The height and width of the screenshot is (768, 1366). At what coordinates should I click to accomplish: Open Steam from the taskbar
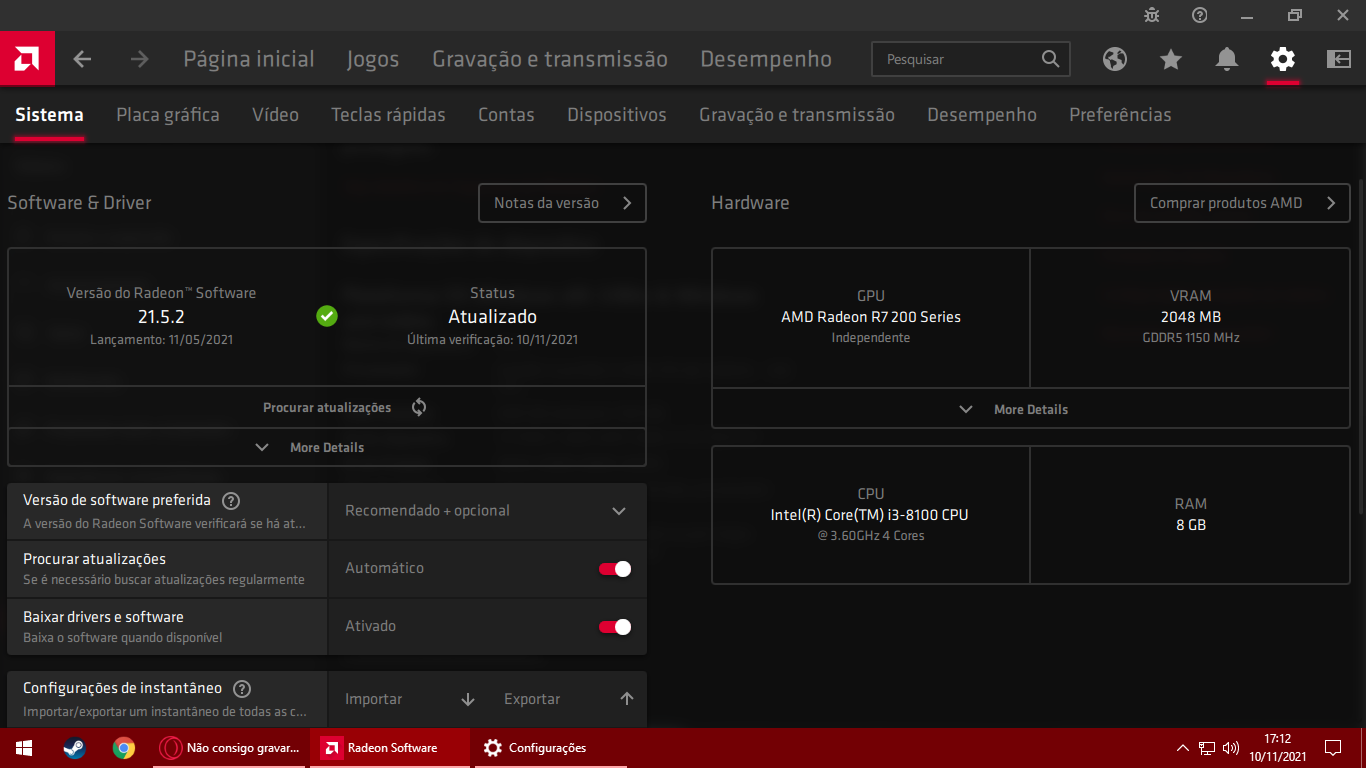coord(74,748)
